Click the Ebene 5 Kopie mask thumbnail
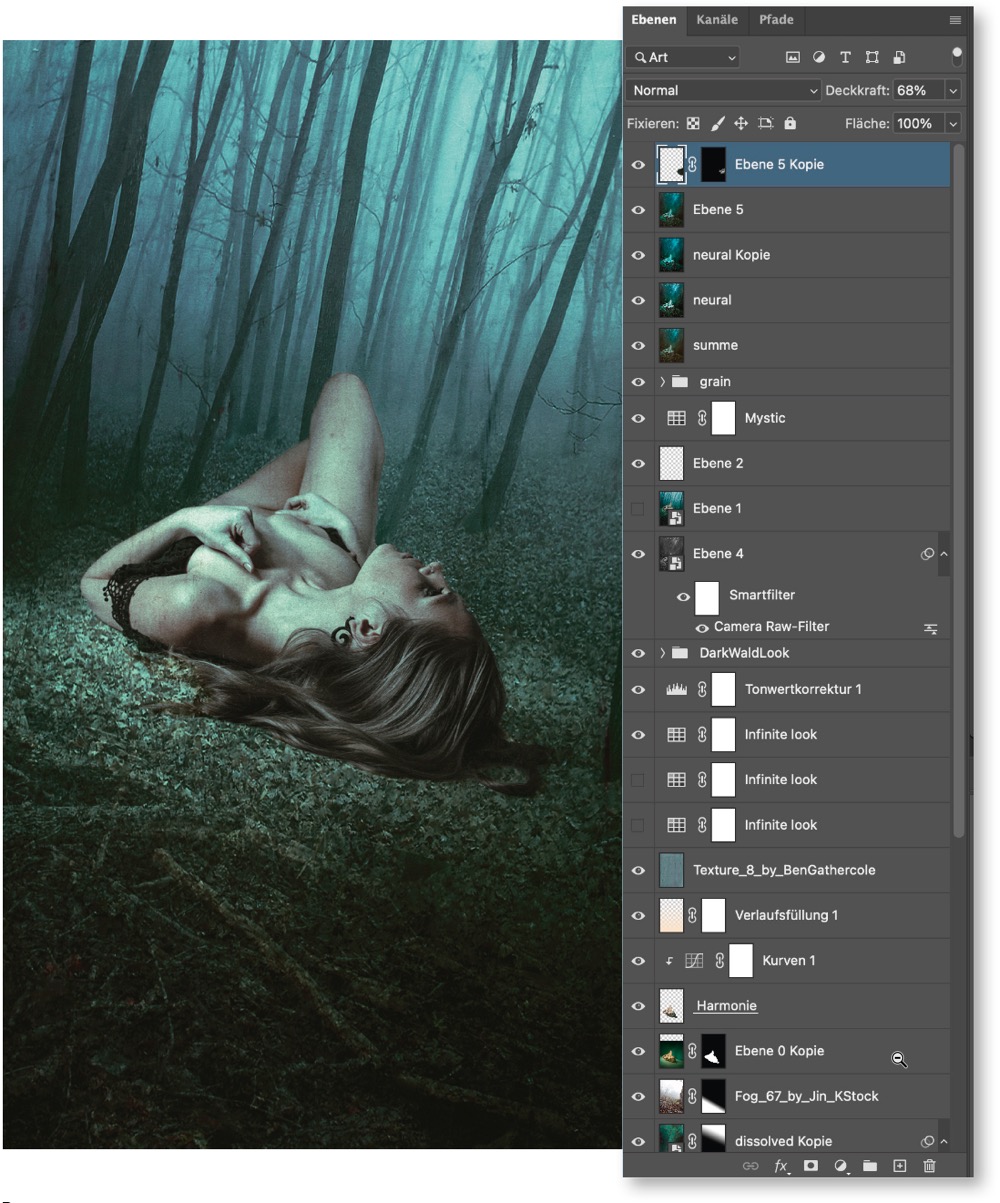1000x1203 pixels. click(x=713, y=165)
